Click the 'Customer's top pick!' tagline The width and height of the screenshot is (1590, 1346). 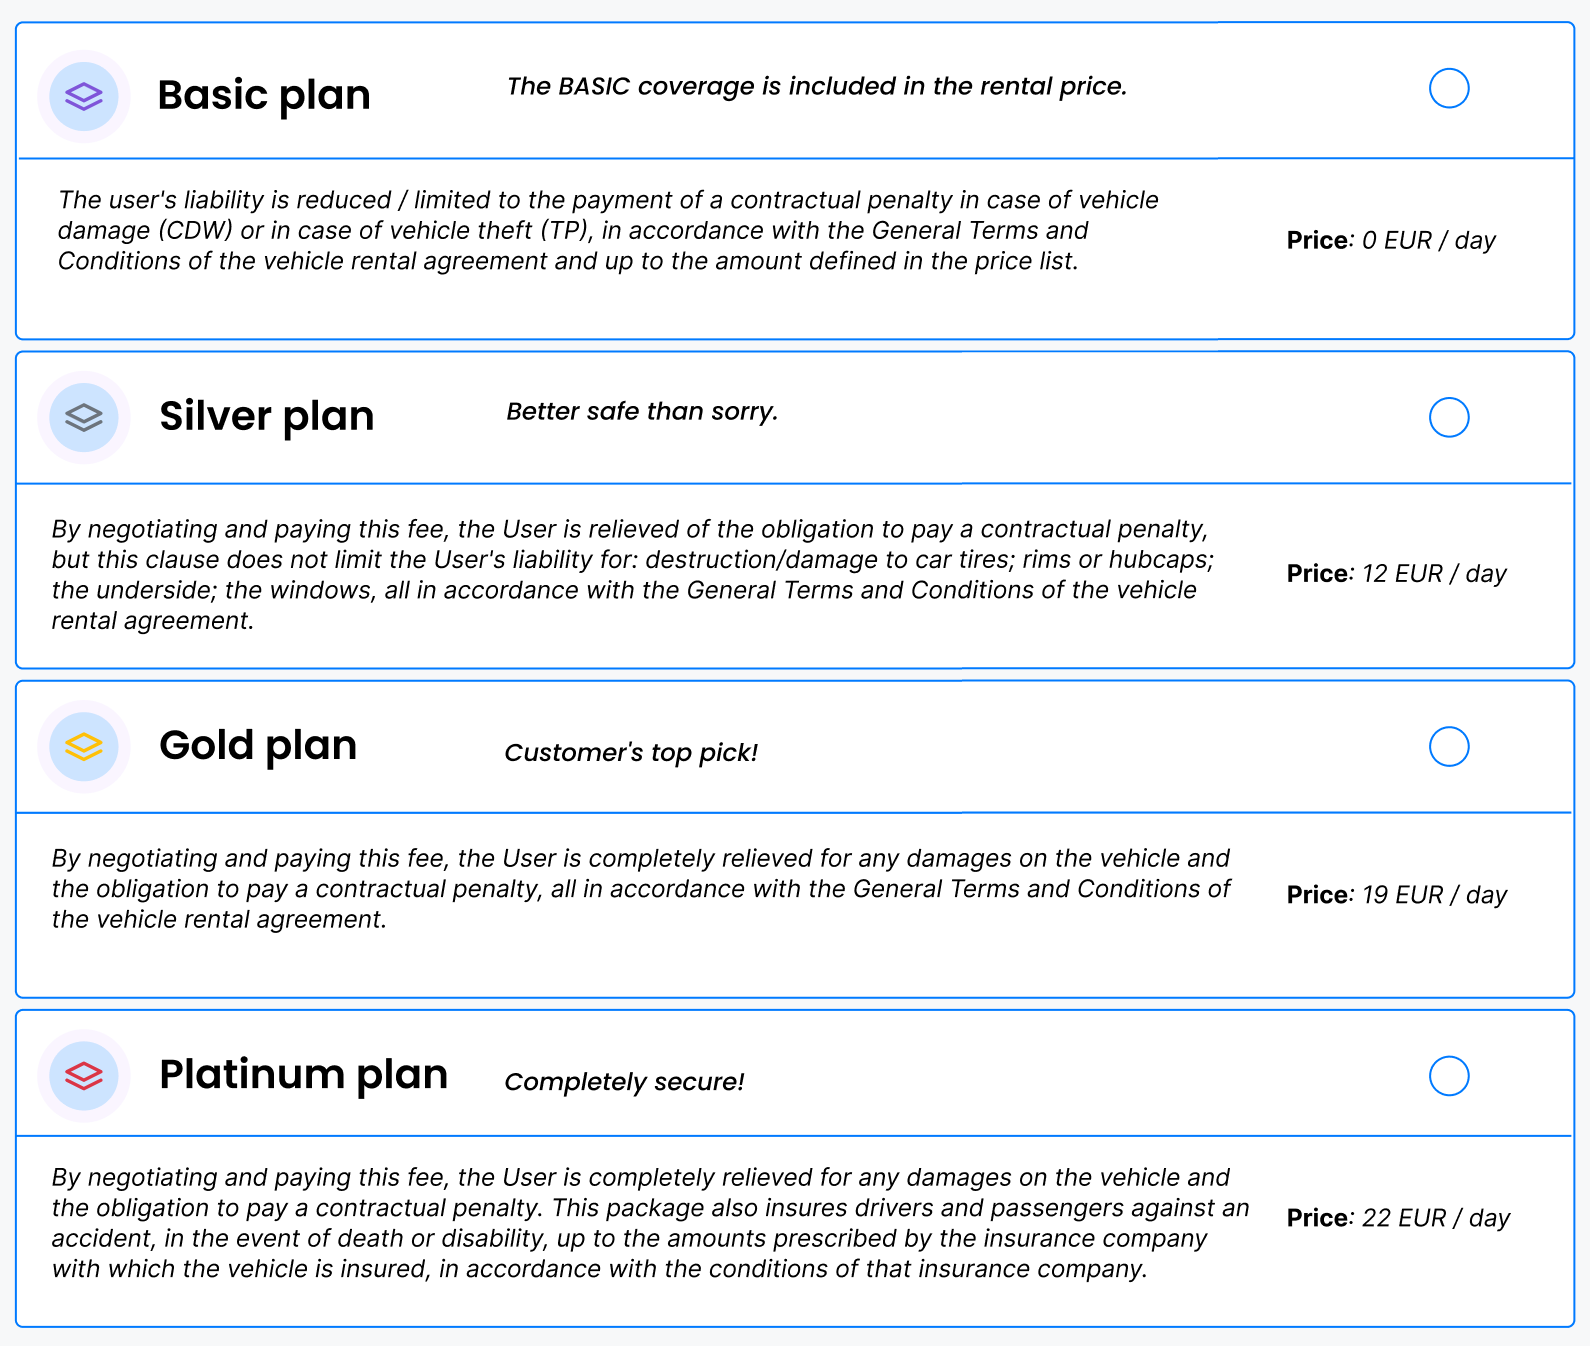631,753
